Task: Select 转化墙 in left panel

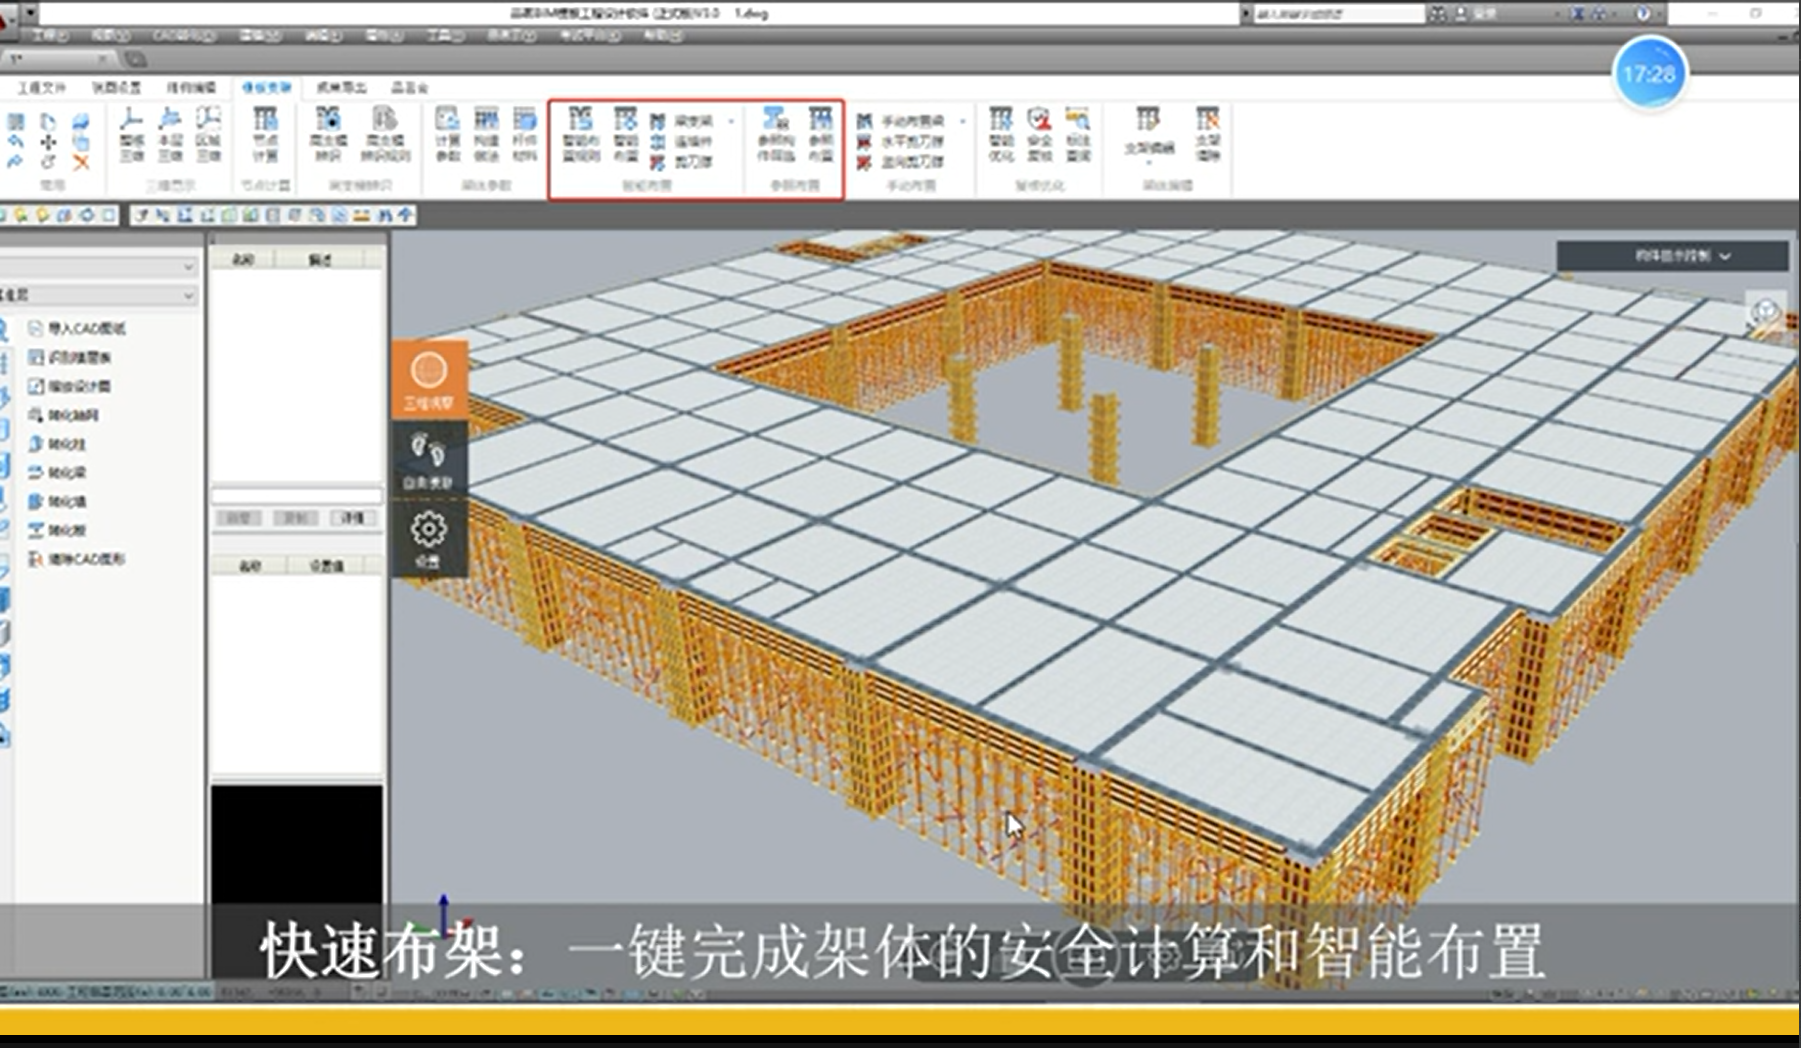Action: pyautogui.click(x=57, y=501)
